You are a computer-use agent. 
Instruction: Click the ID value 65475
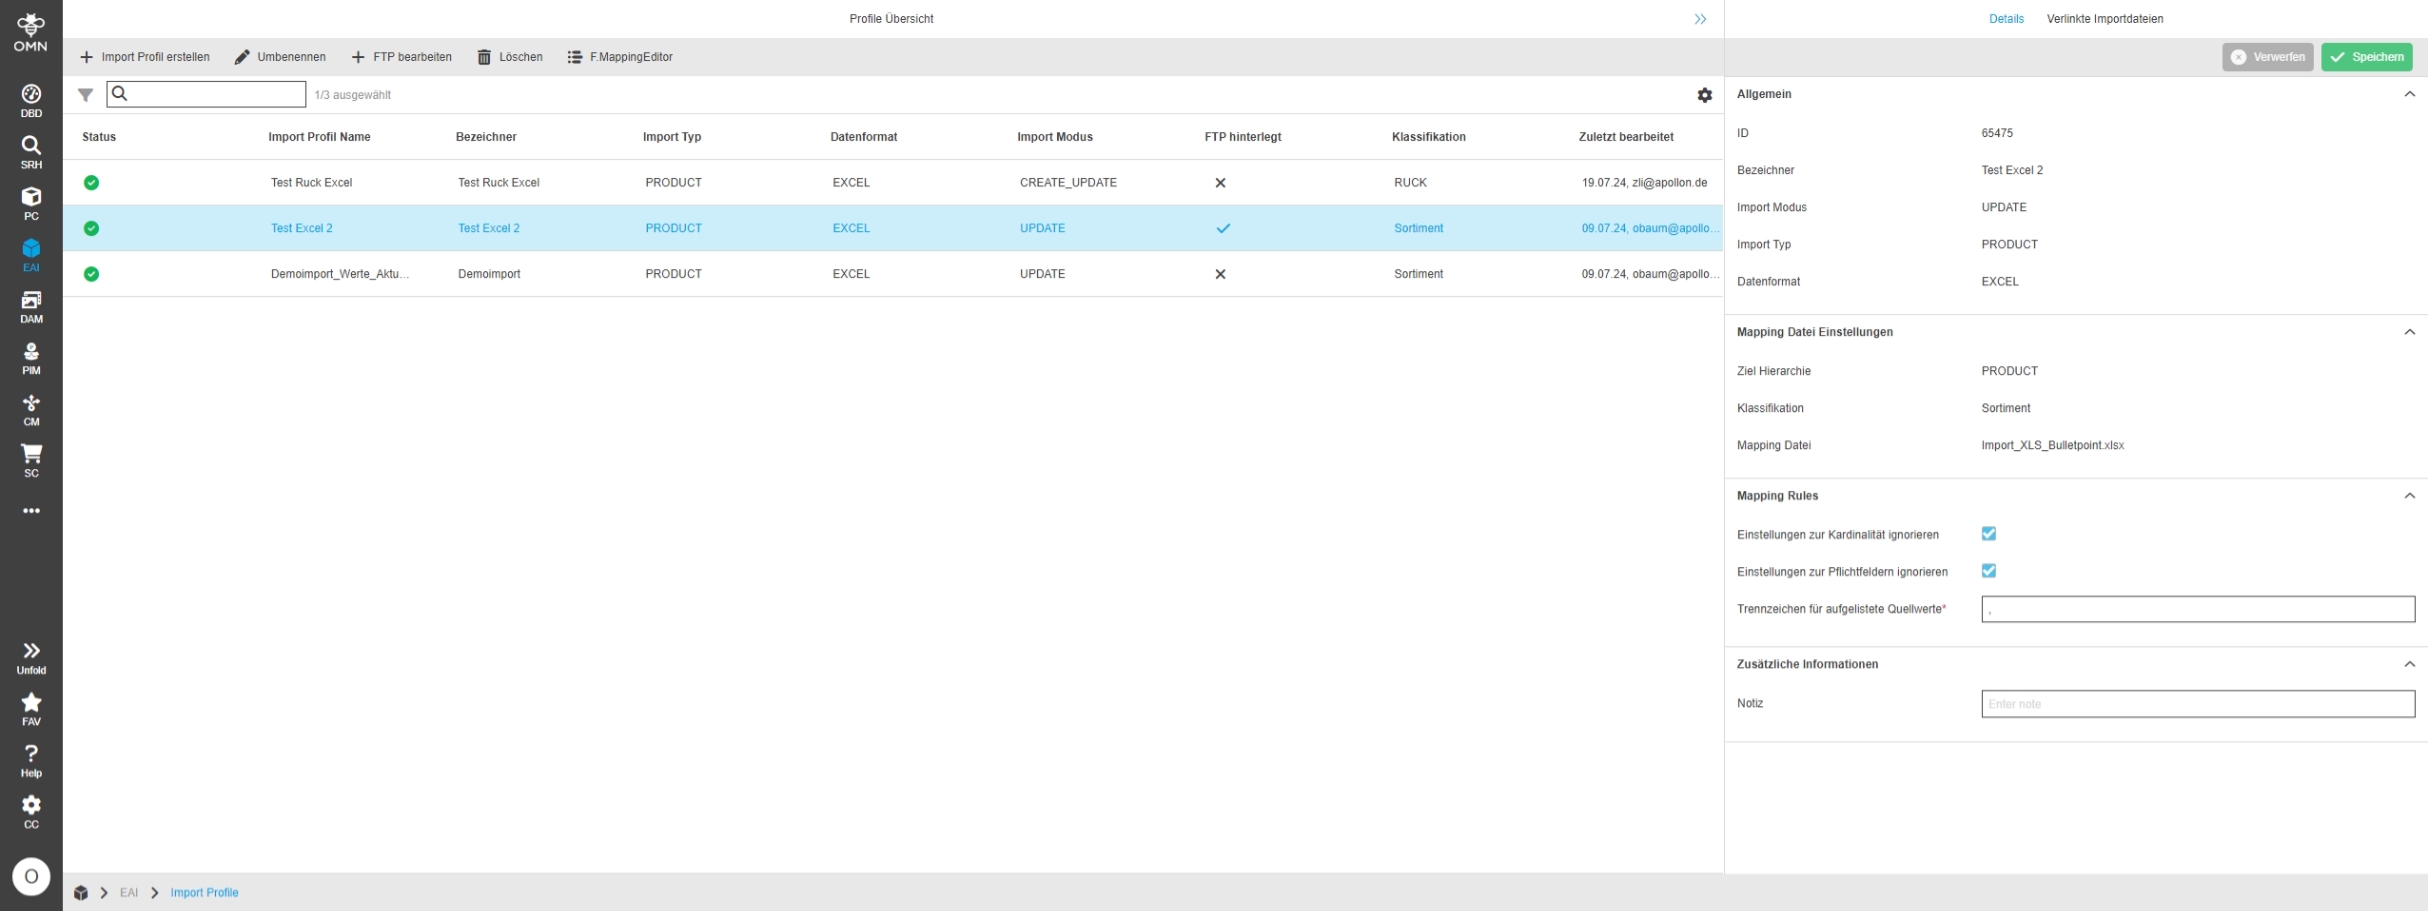click(x=1997, y=133)
